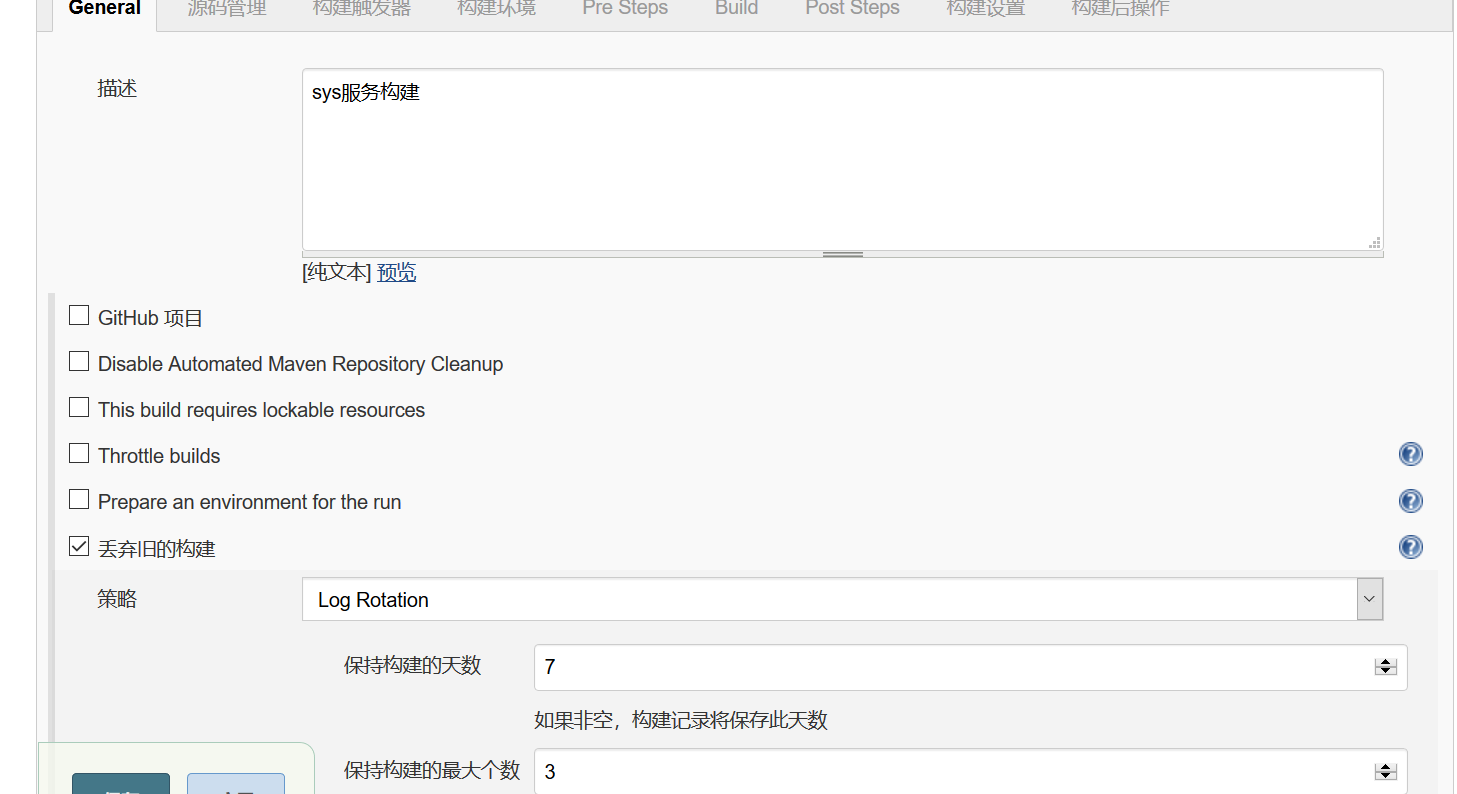This screenshot has height=794, width=1457.
Task: Click the stepper on 保持构建的天数 field
Action: 1385,666
